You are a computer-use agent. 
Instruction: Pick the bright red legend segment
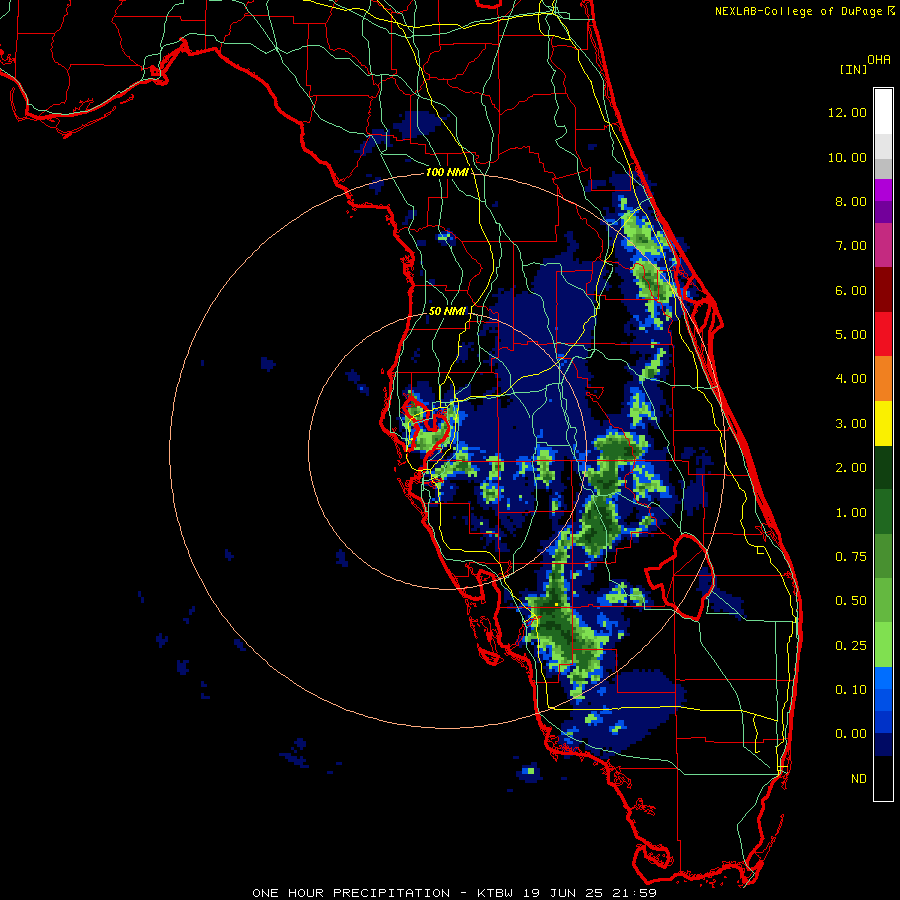(883, 334)
